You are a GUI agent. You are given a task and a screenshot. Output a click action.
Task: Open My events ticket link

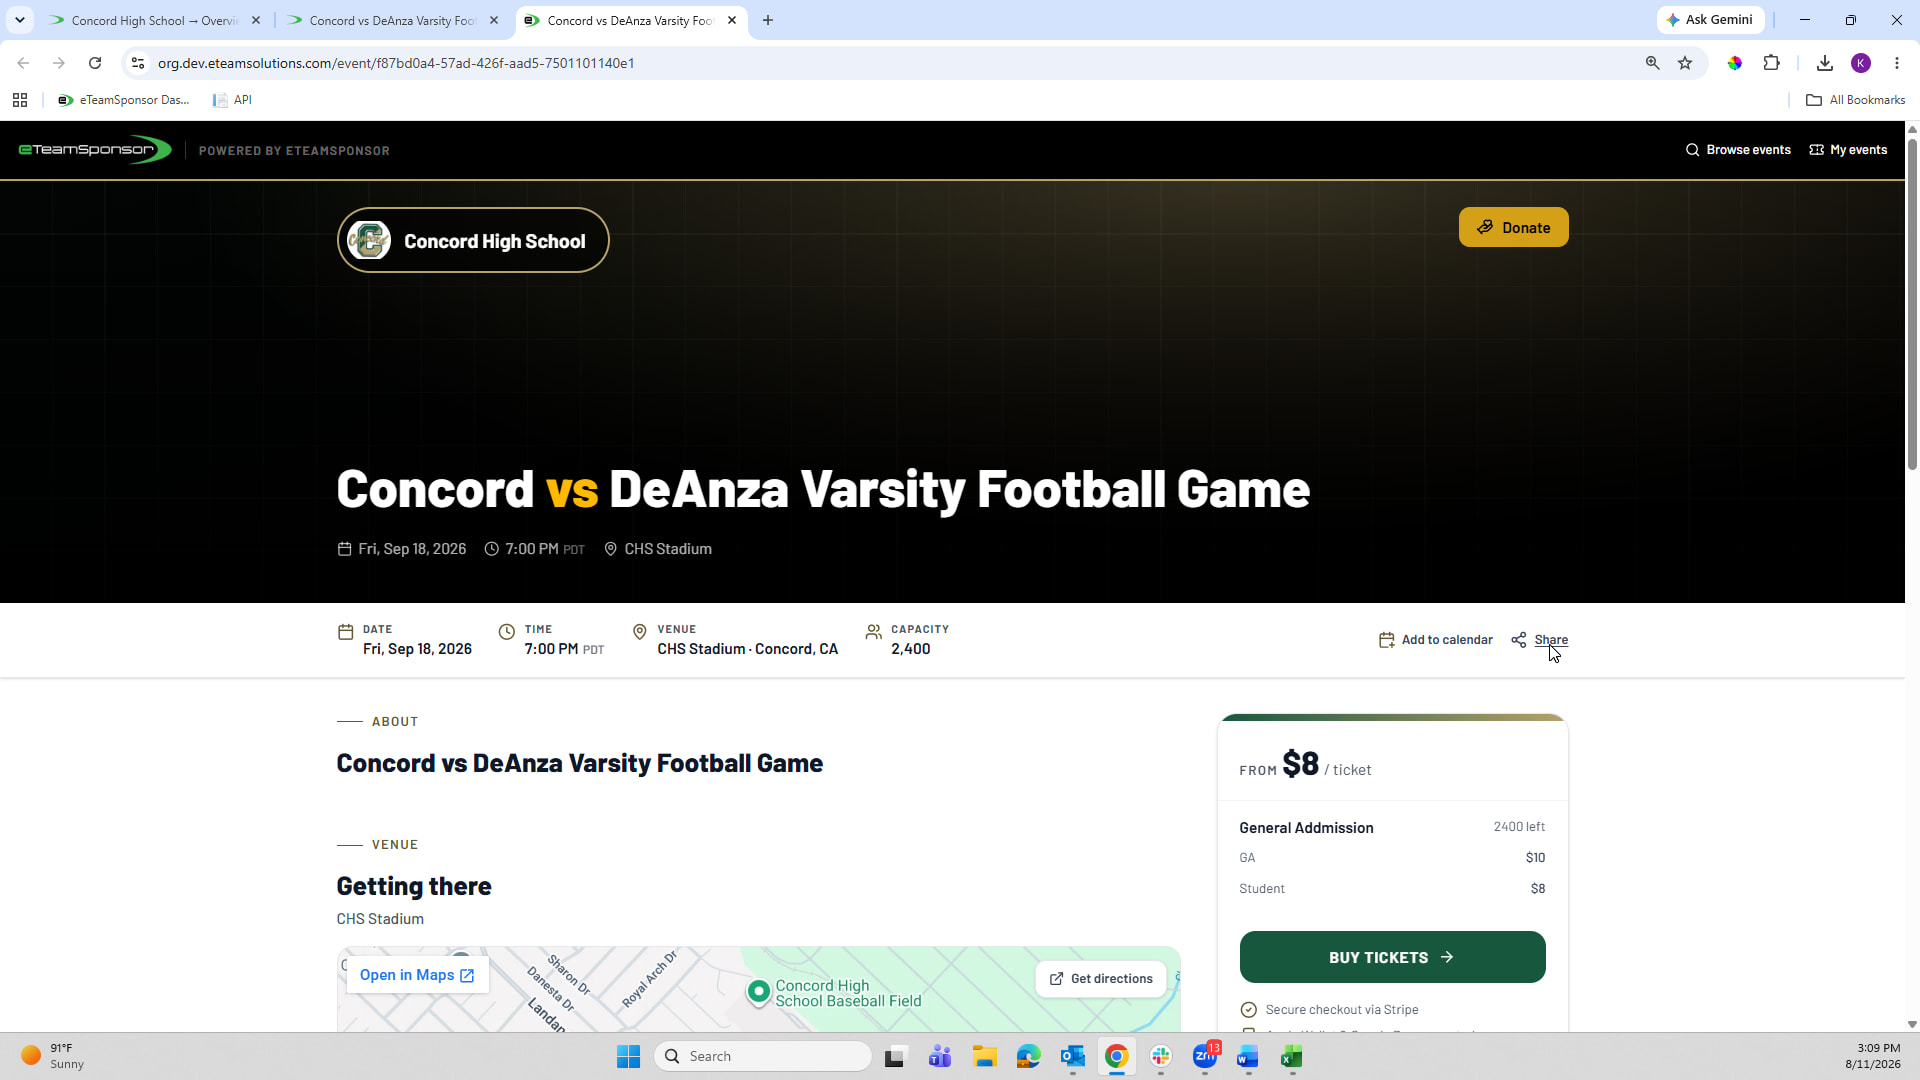pyautogui.click(x=1848, y=150)
